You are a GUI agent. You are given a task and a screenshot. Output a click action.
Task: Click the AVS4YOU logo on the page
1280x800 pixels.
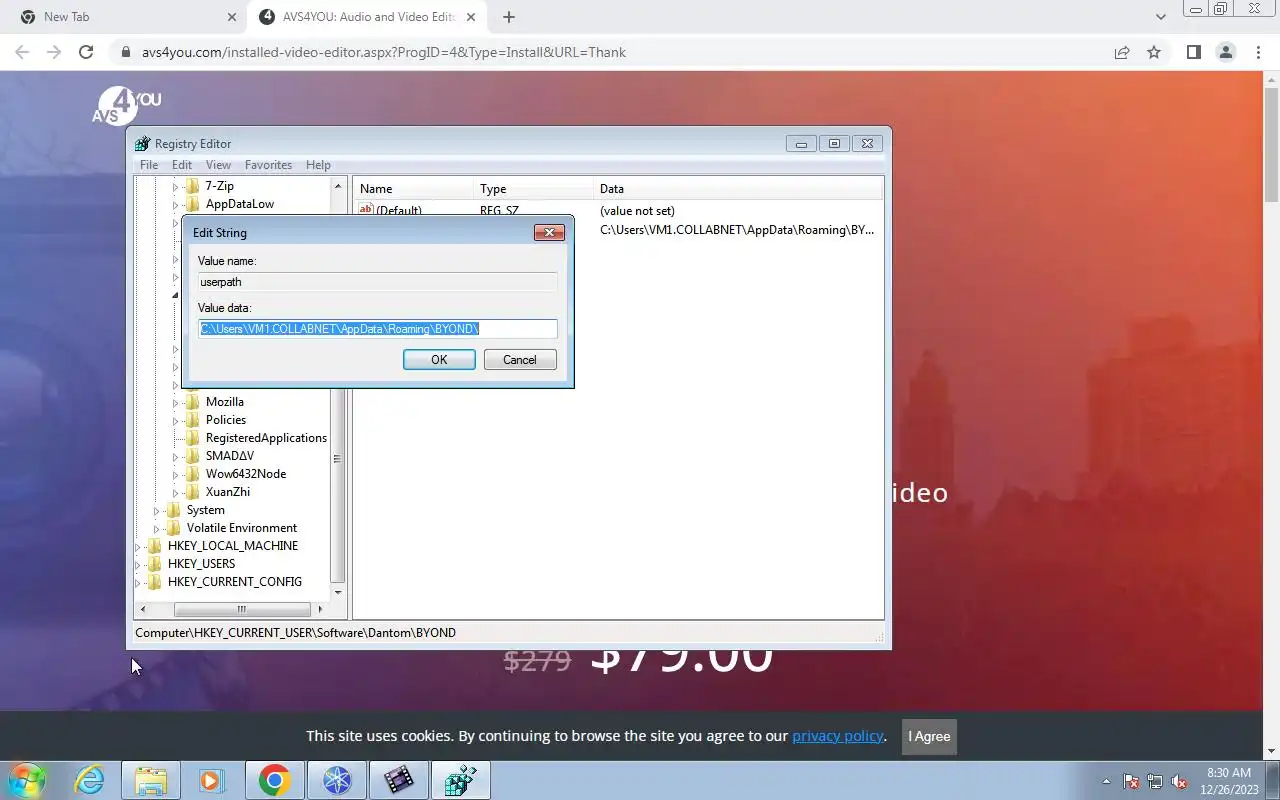(x=126, y=105)
